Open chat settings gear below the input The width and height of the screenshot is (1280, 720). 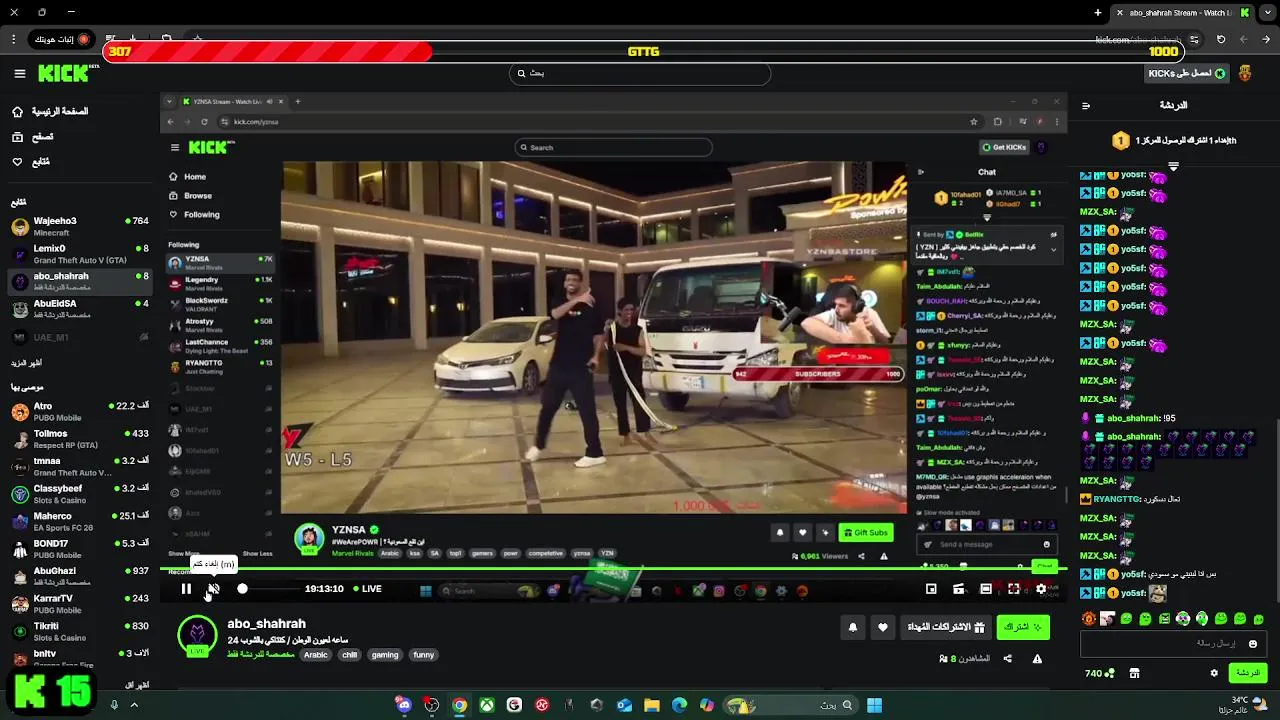click(x=1214, y=673)
